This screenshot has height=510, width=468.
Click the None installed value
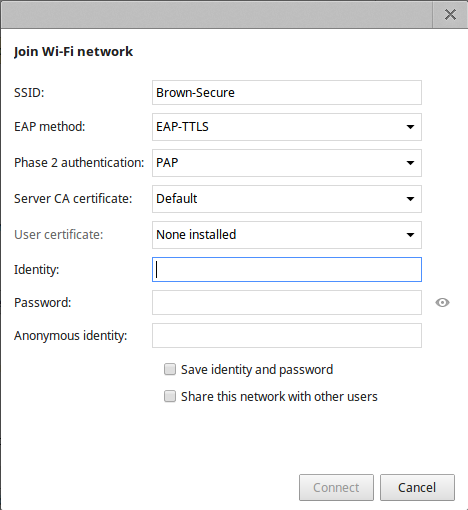pos(196,235)
